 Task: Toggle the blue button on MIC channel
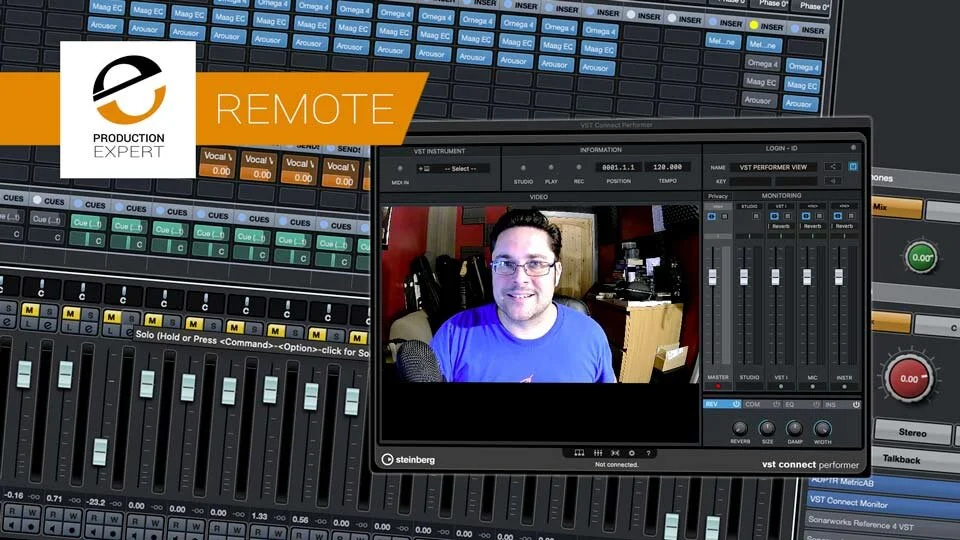806,216
